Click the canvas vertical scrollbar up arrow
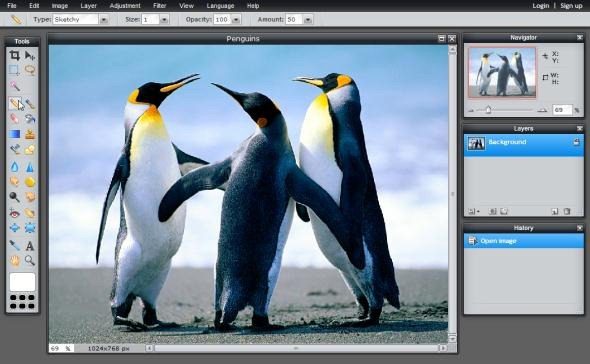Viewport: 590px width, 364px height. [452, 49]
